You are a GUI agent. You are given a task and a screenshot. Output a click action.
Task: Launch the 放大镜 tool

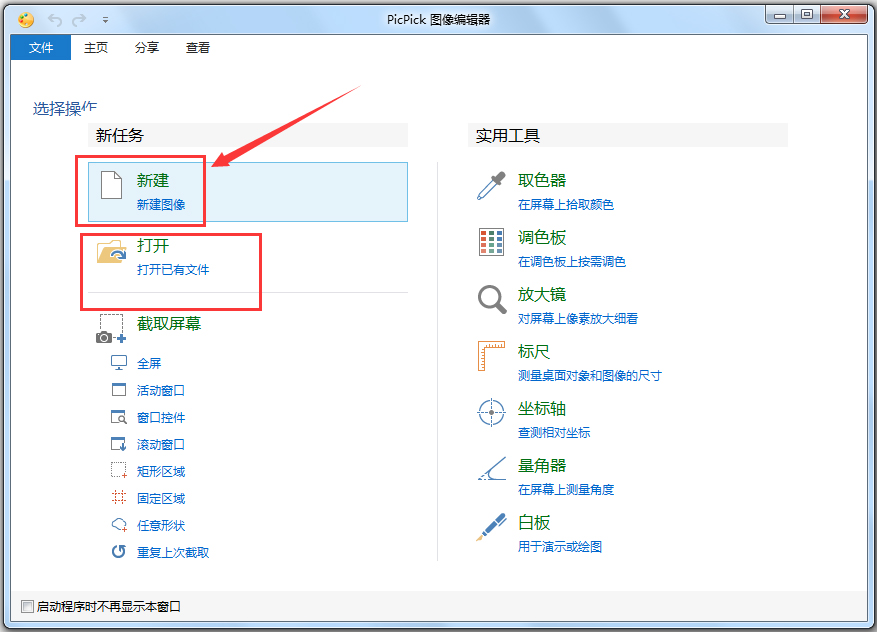point(541,294)
